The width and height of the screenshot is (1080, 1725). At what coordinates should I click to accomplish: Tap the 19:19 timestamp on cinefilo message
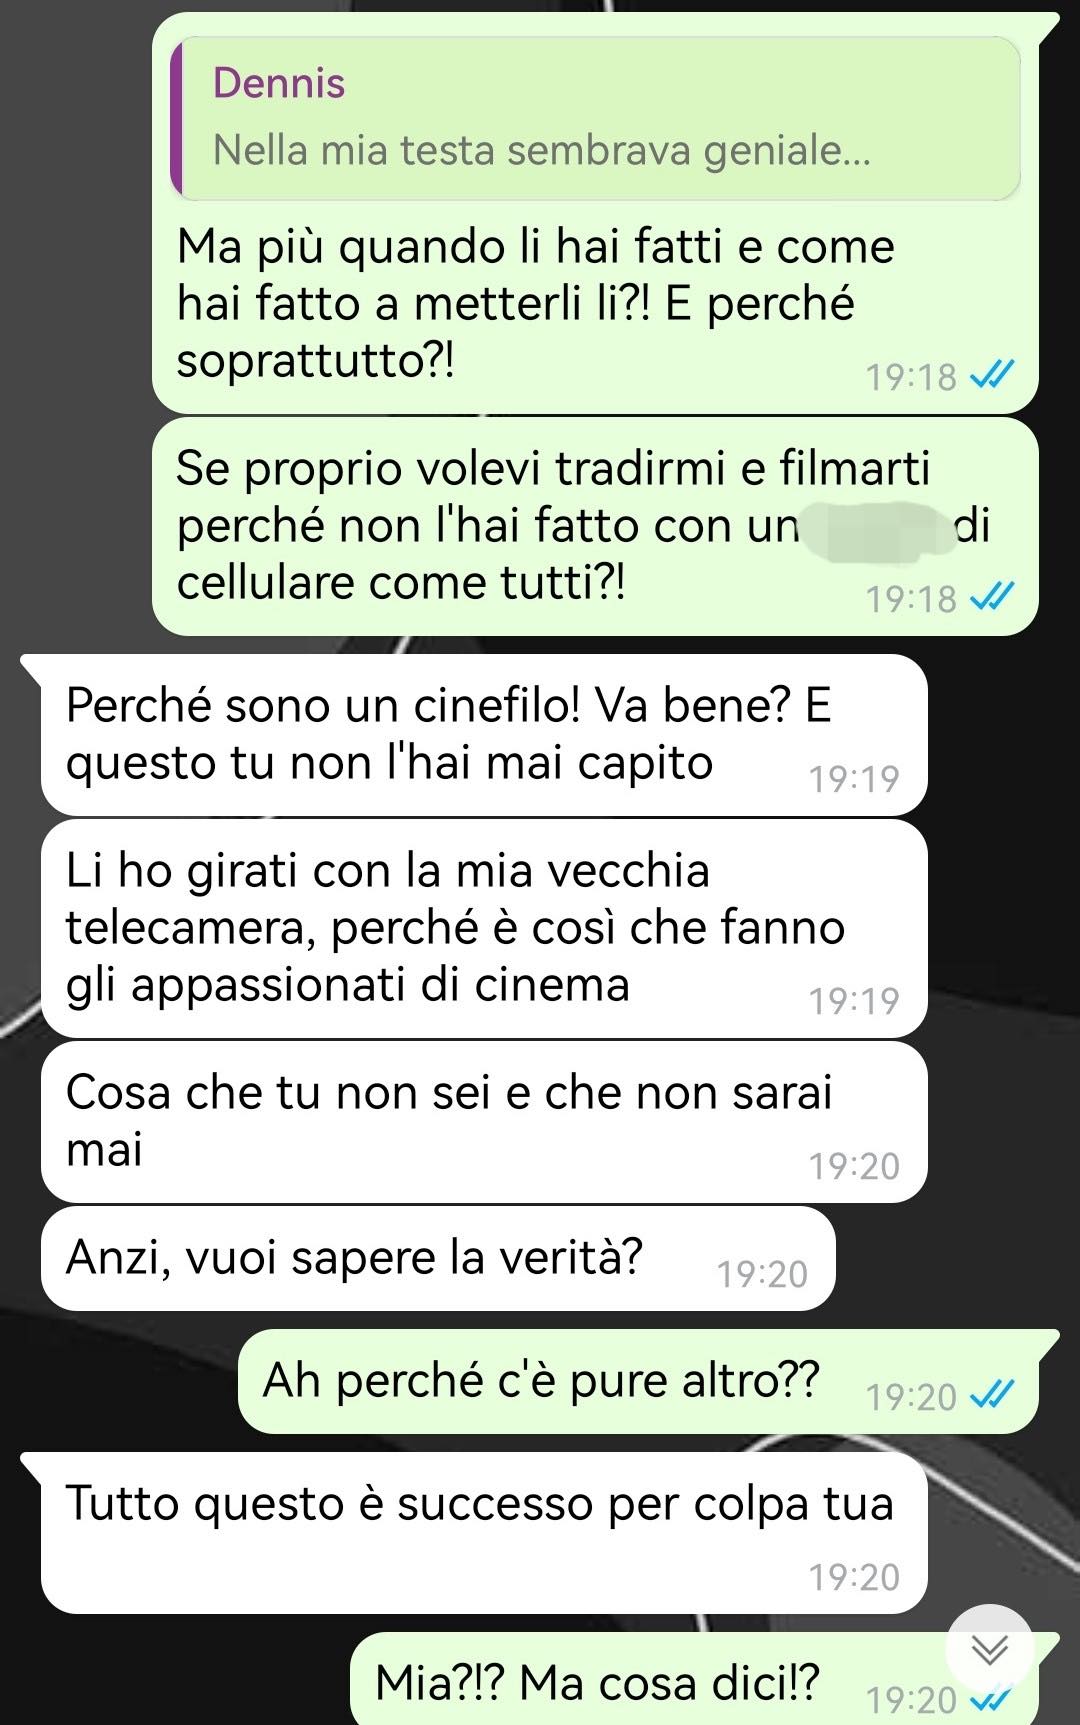(854, 779)
